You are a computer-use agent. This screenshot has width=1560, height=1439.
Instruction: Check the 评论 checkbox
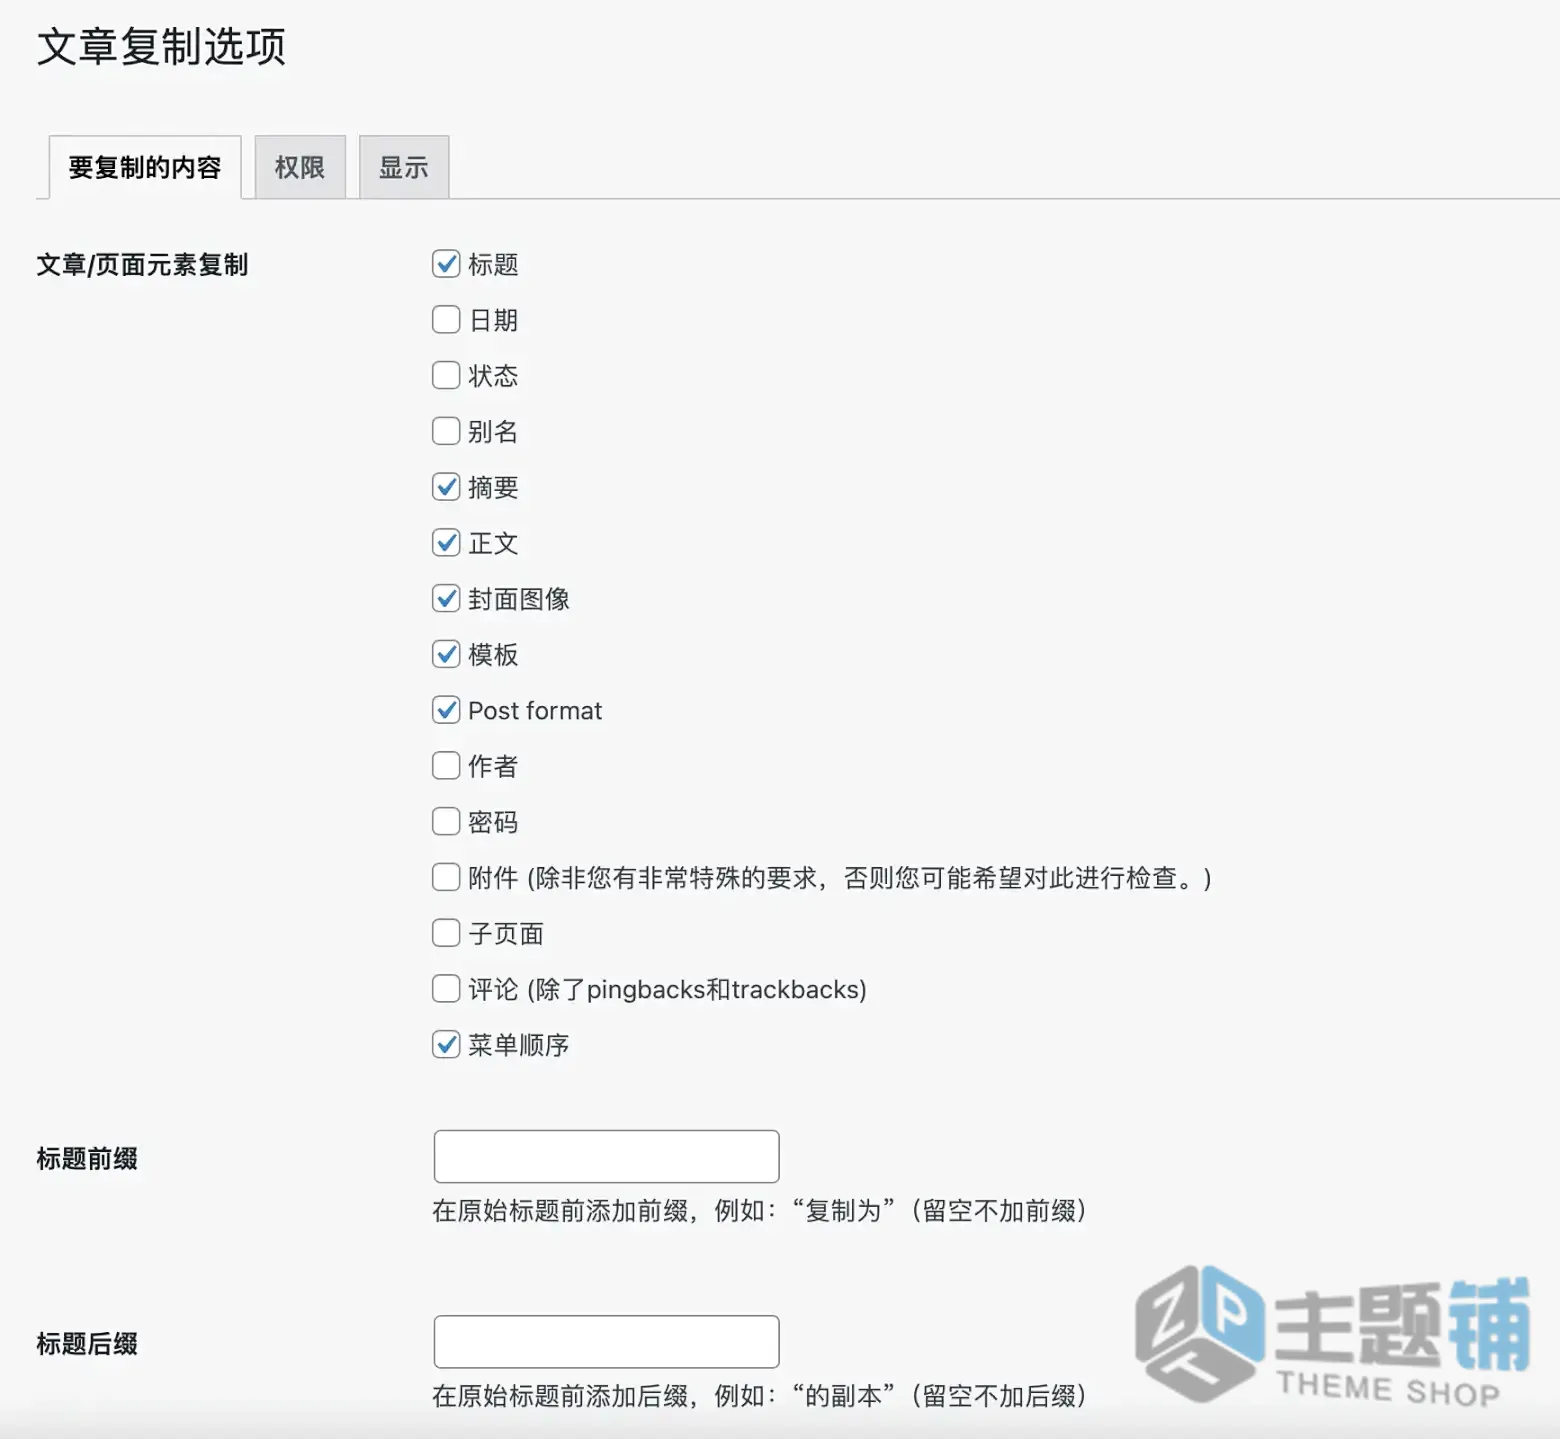pyautogui.click(x=446, y=989)
